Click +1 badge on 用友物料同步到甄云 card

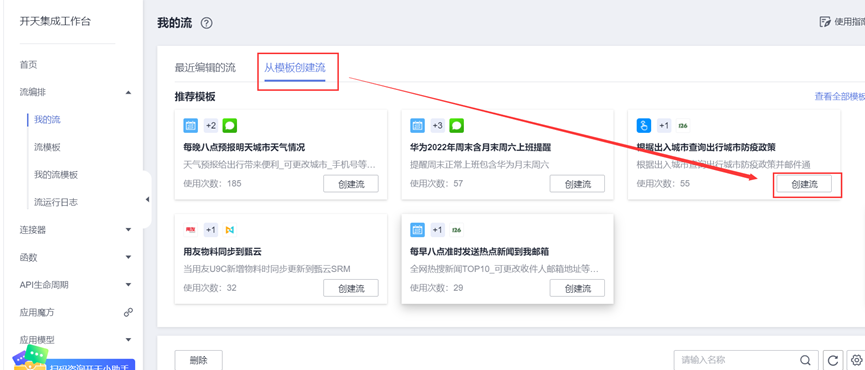click(211, 229)
